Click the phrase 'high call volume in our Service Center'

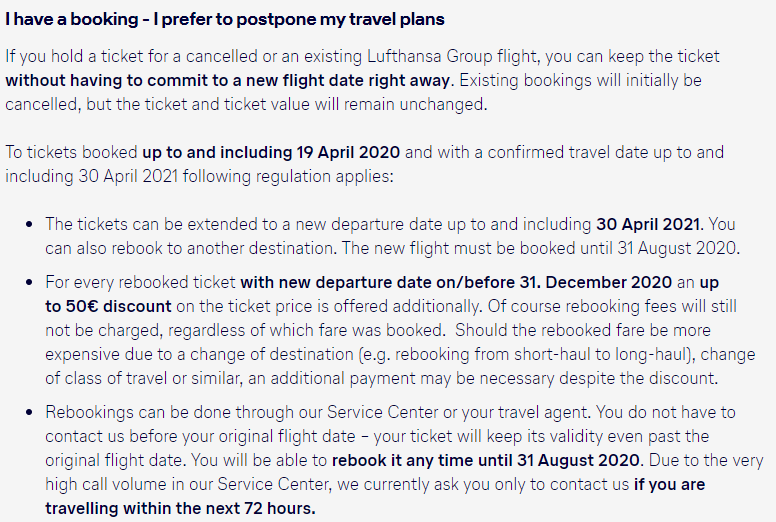pyautogui.click(x=187, y=484)
